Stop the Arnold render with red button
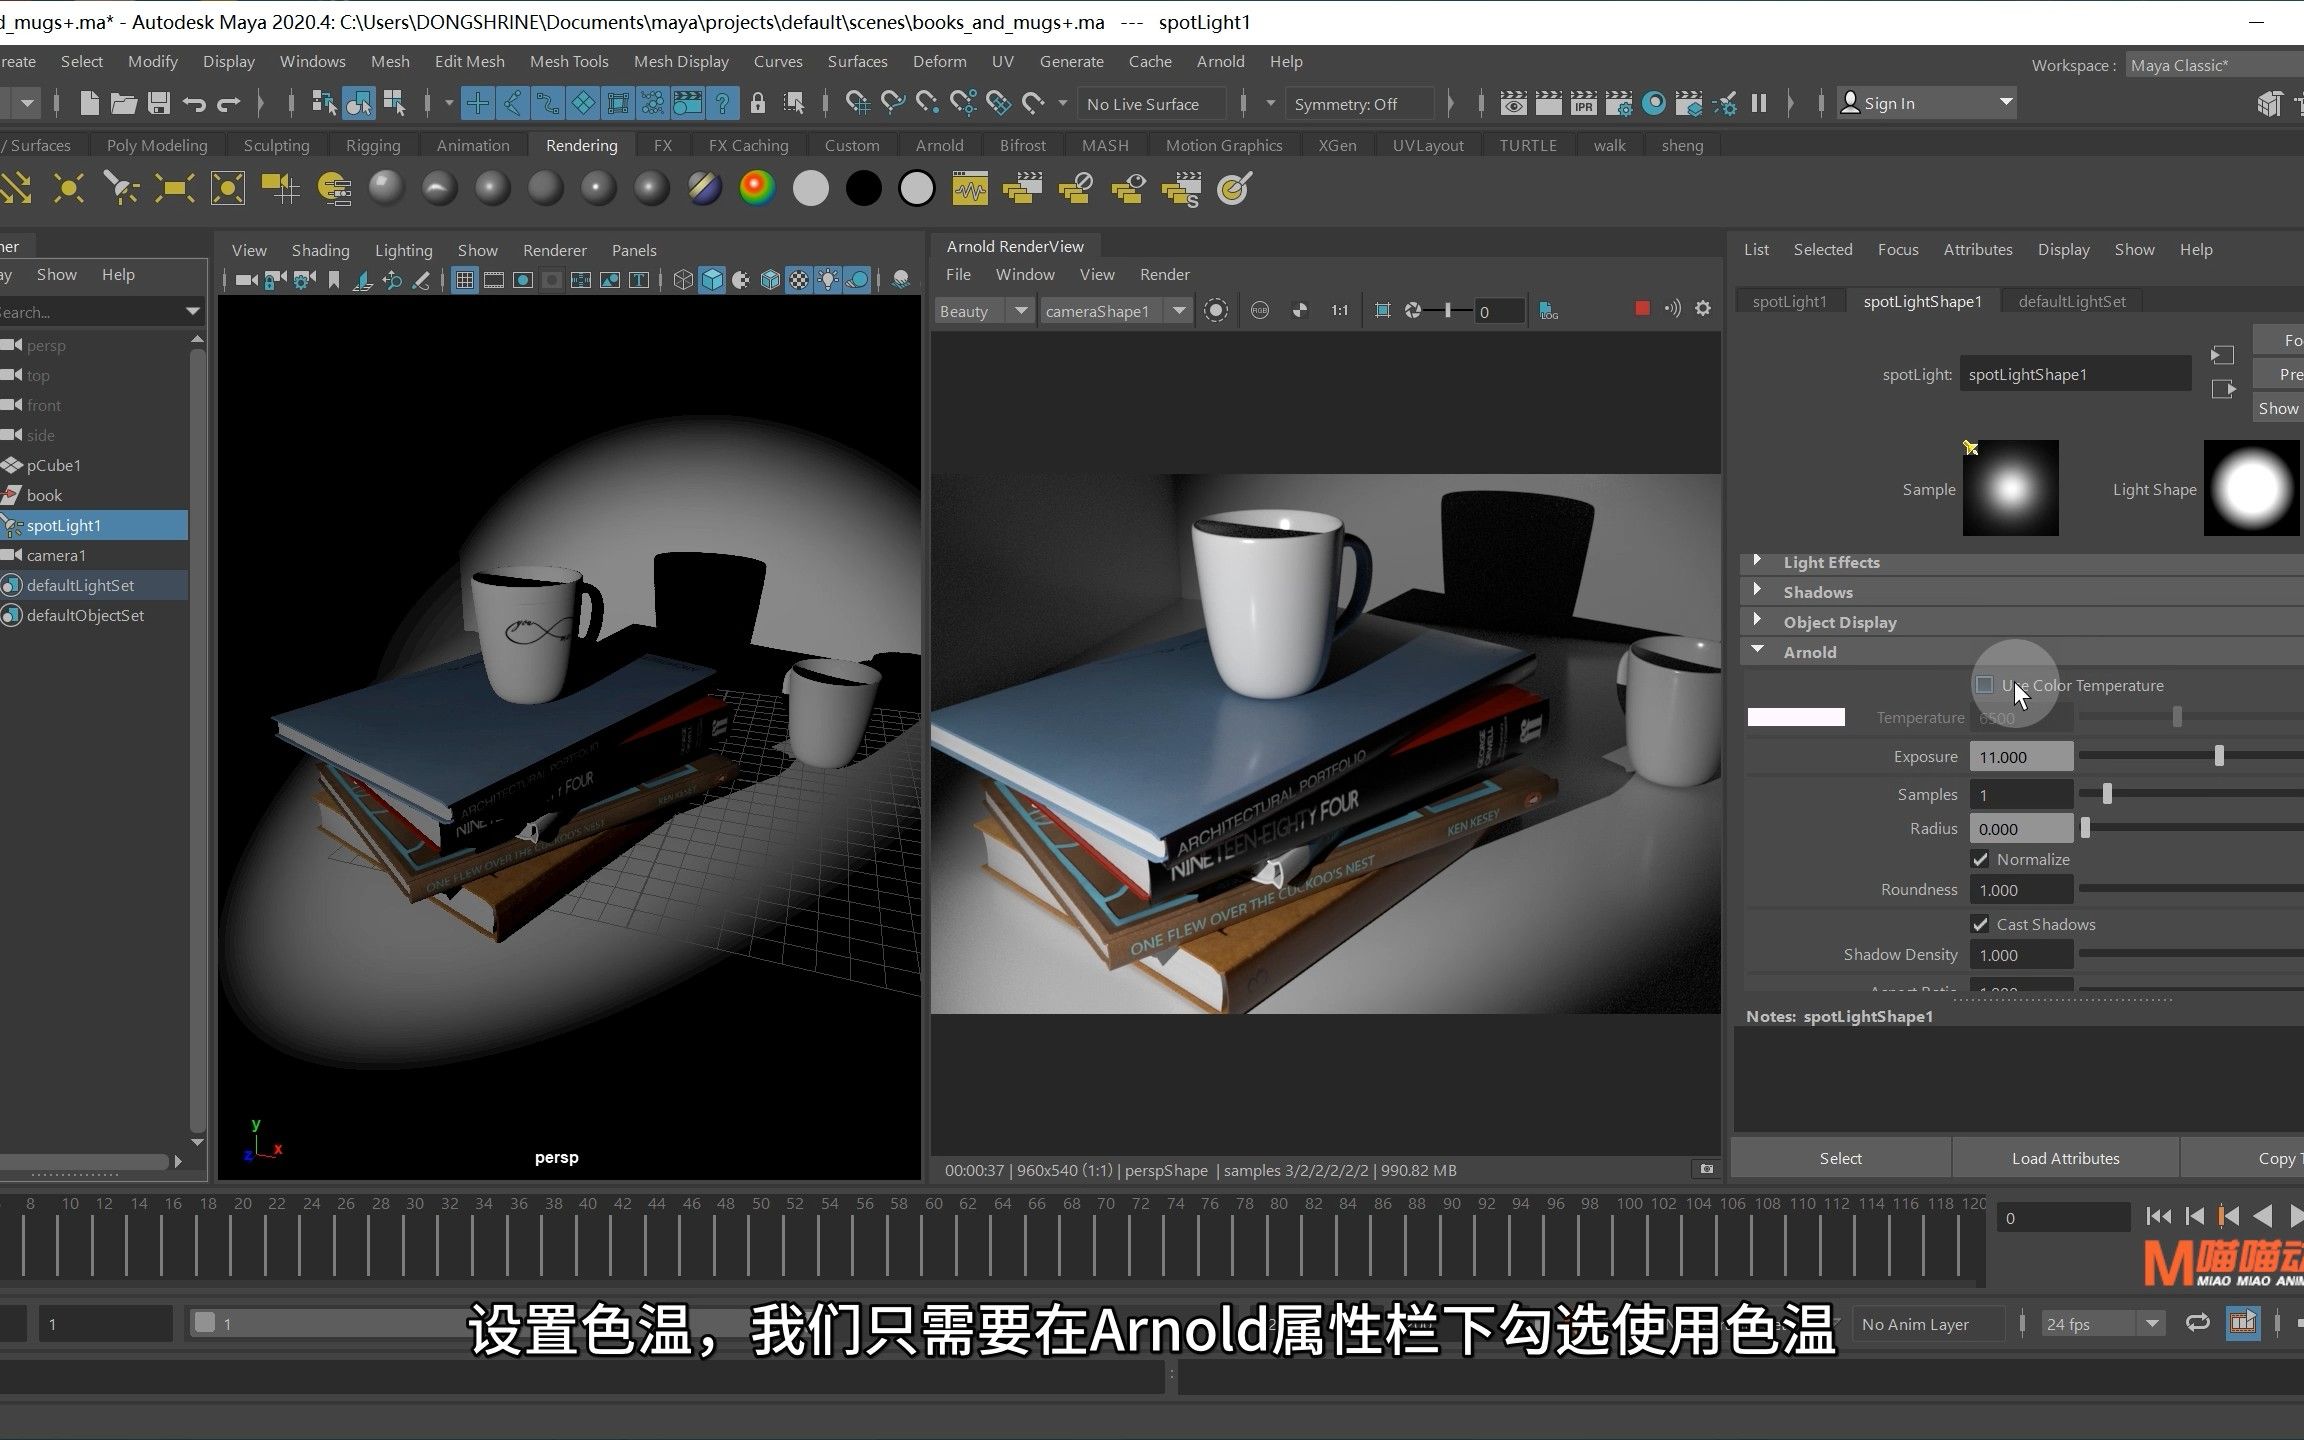The height and width of the screenshot is (1440, 2304). coord(1641,309)
